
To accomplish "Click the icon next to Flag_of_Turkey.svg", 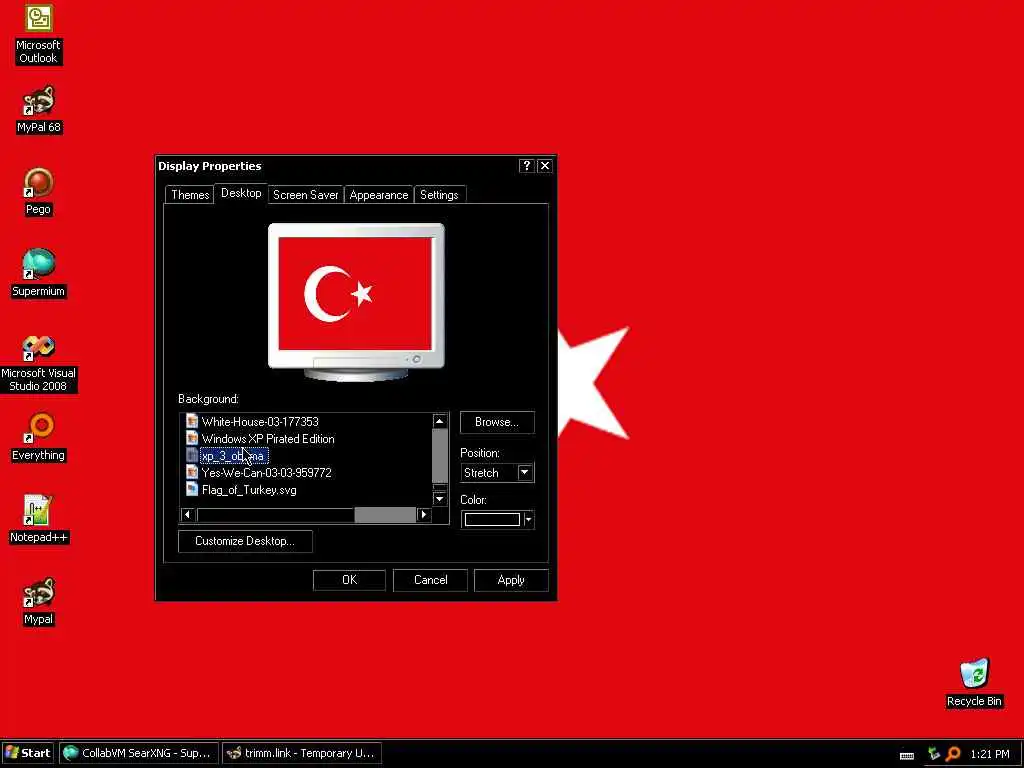I will point(192,489).
